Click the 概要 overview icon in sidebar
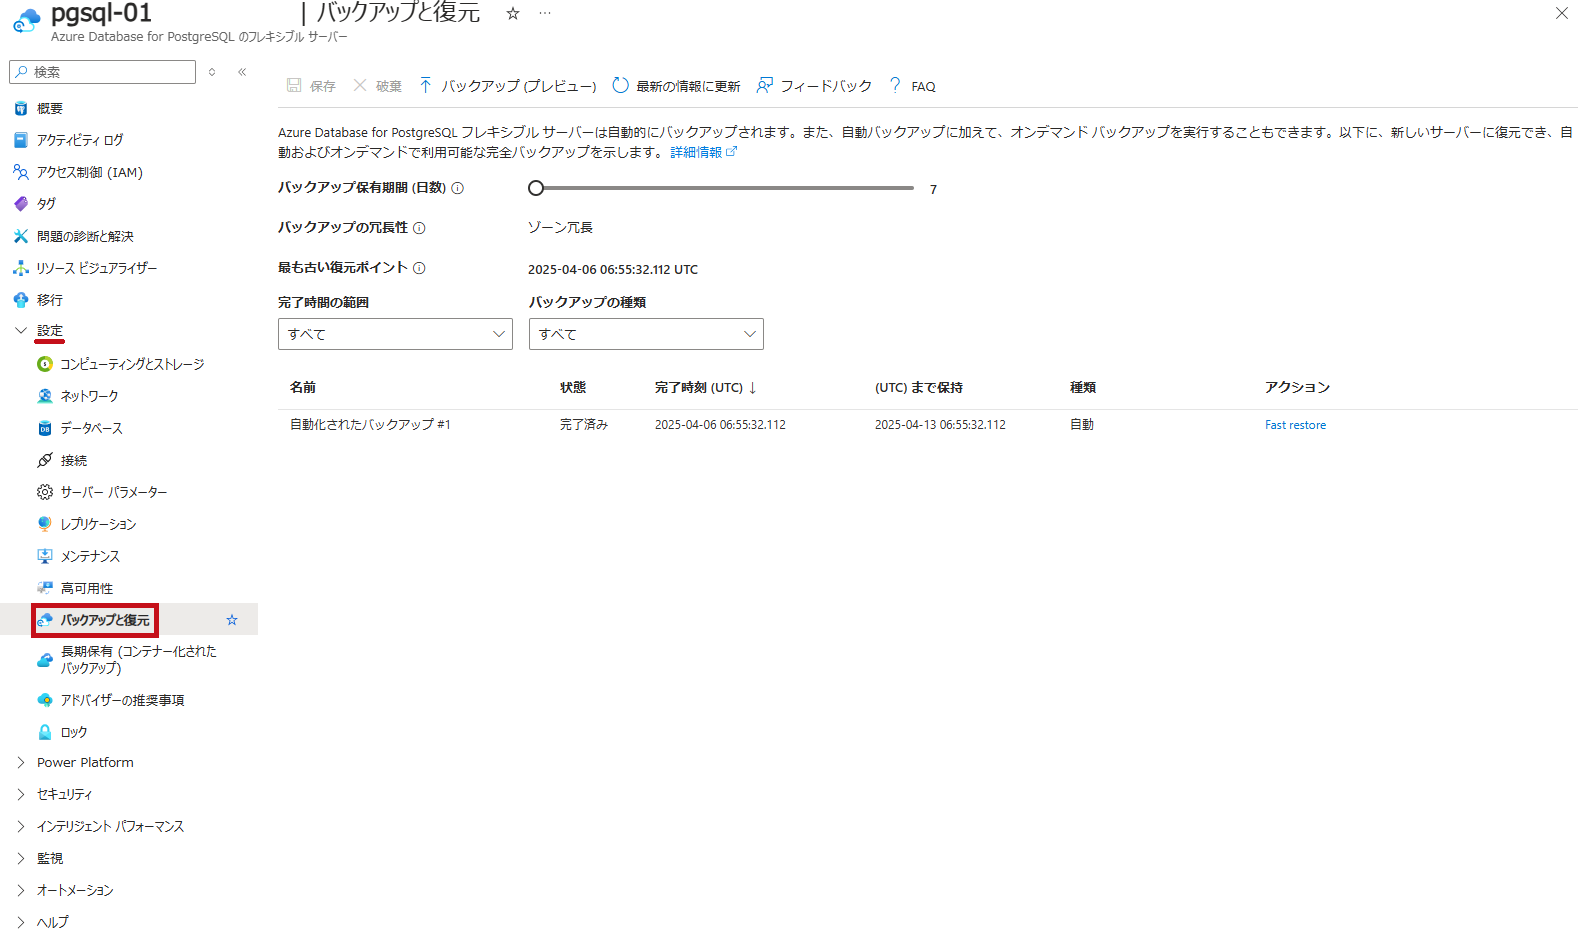The height and width of the screenshot is (935, 1585). coord(20,108)
